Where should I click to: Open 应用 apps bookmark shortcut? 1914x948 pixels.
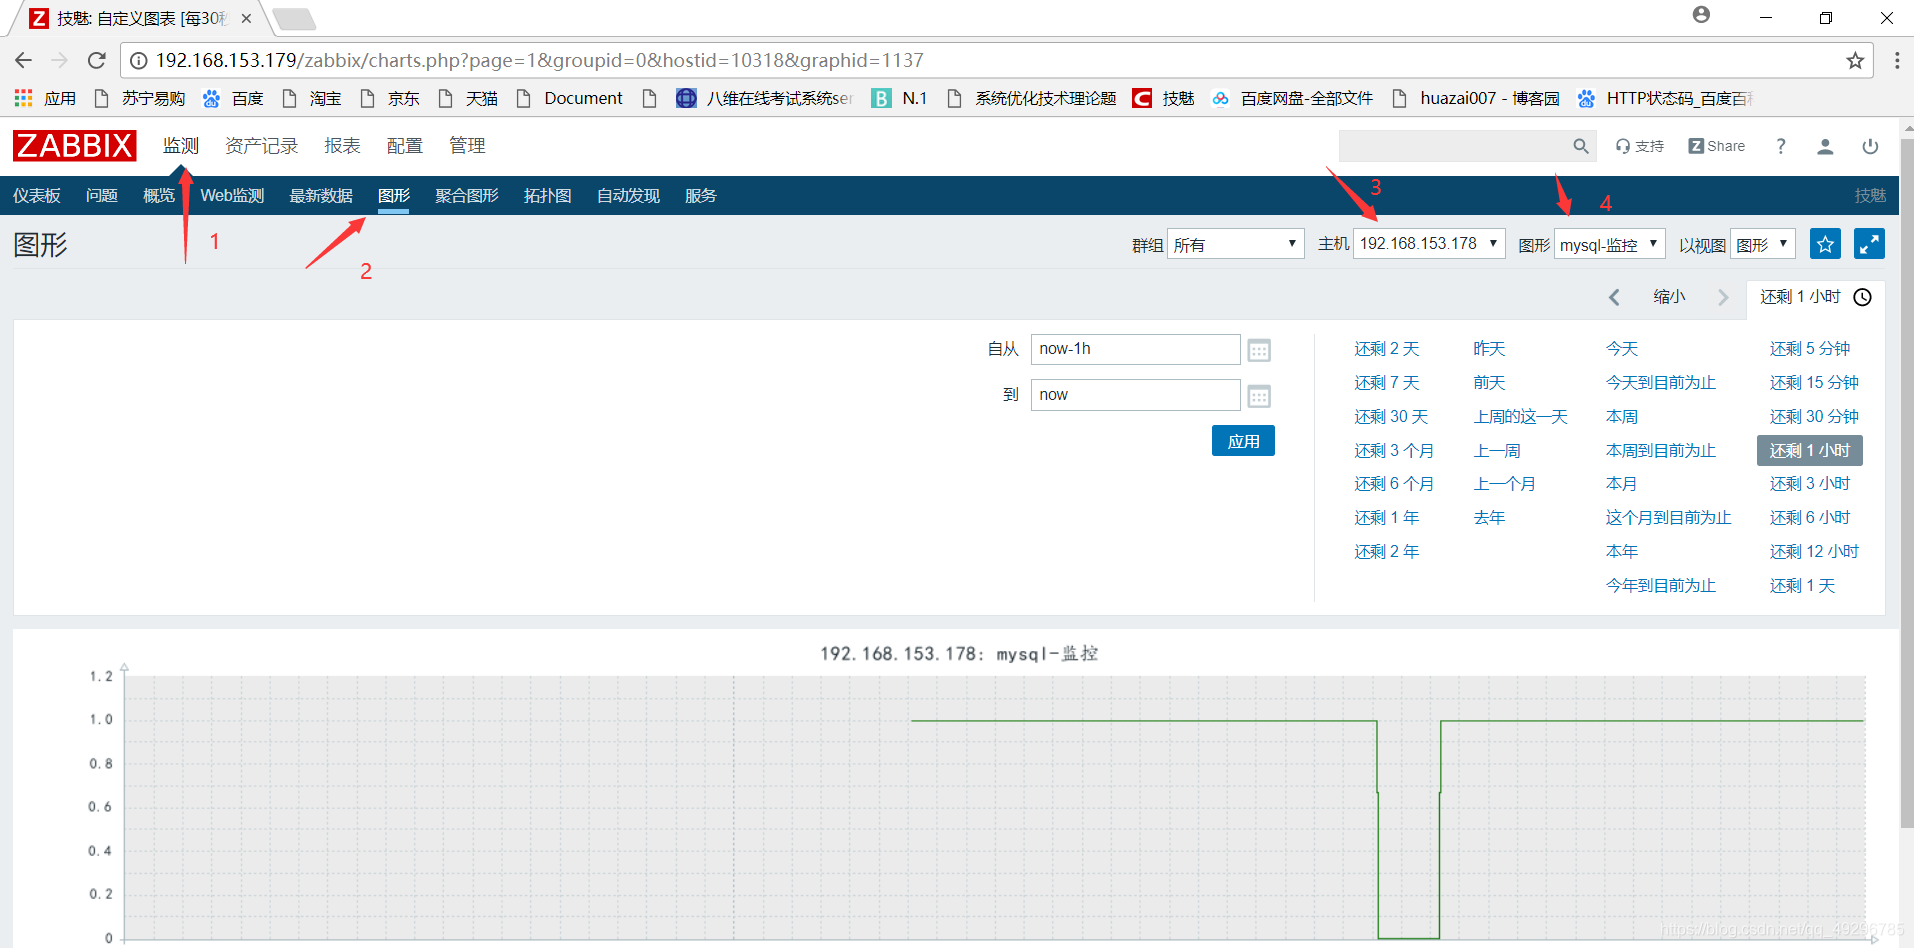46,98
